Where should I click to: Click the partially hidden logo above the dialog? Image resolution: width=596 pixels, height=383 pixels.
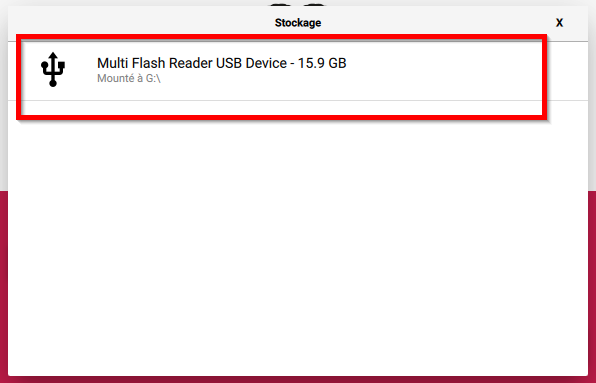[x=298, y=4]
